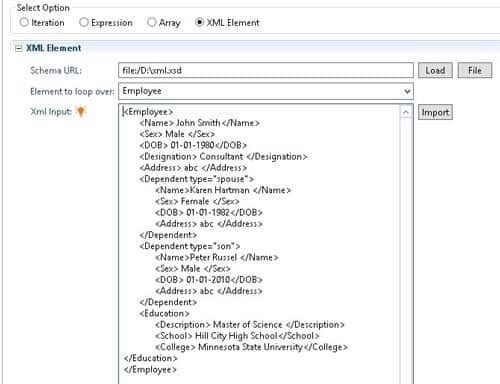The height and width of the screenshot is (384, 500).
Task: Click the Xml Input scrollbar up arrow
Action: (x=406, y=112)
